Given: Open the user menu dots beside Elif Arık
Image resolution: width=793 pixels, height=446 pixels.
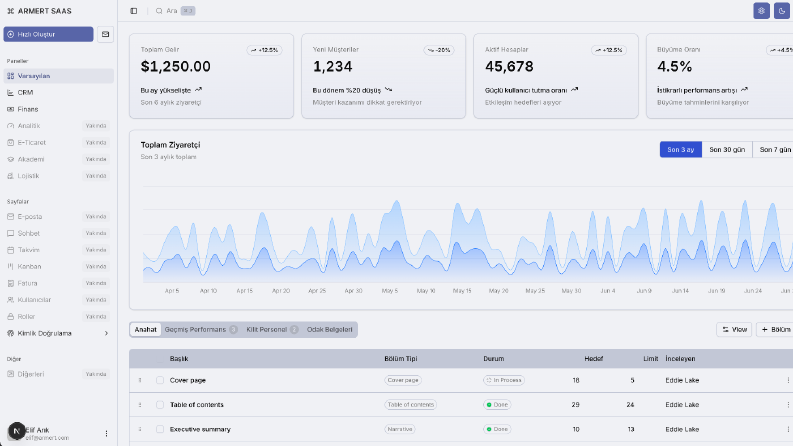Looking at the screenshot, I should [106, 433].
